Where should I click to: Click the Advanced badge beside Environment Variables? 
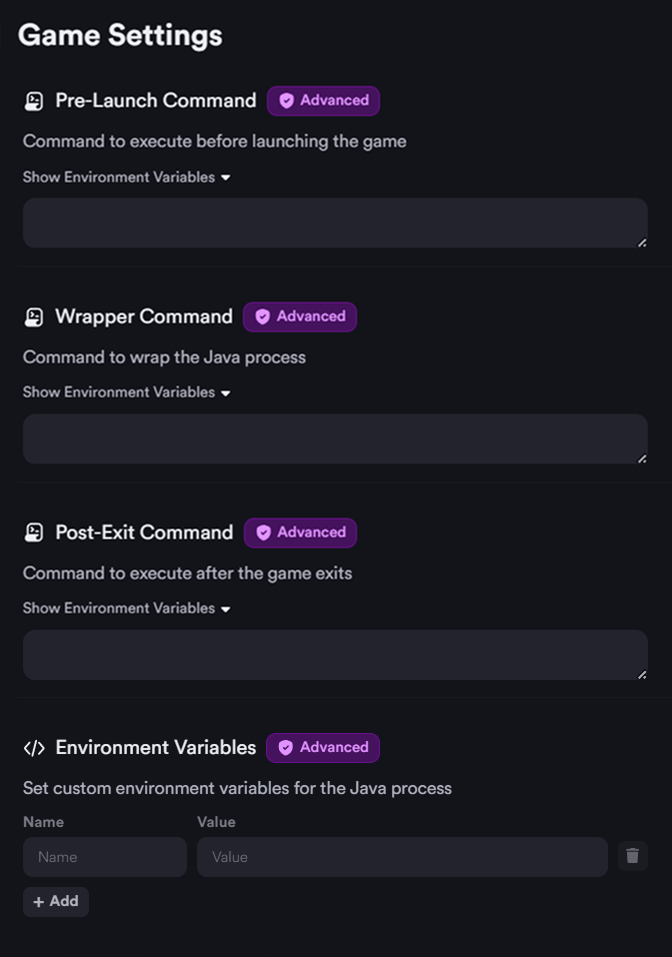click(323, 748)
